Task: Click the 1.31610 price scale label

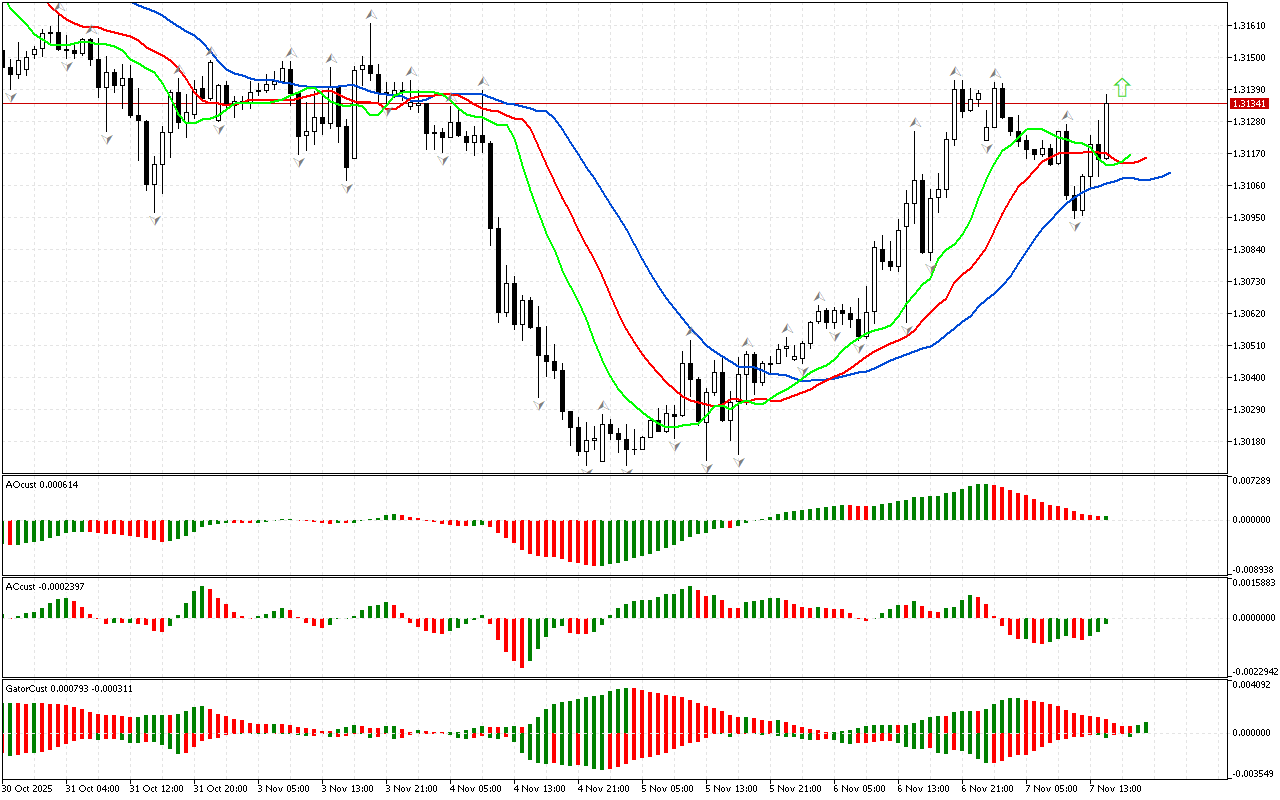Action: coord(1250,25)
